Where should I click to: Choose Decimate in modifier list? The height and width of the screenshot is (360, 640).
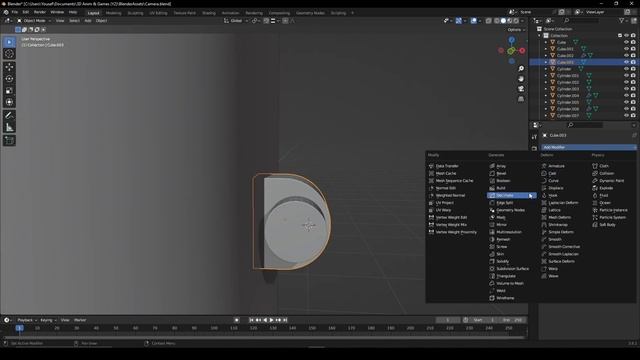coord(511,196)
